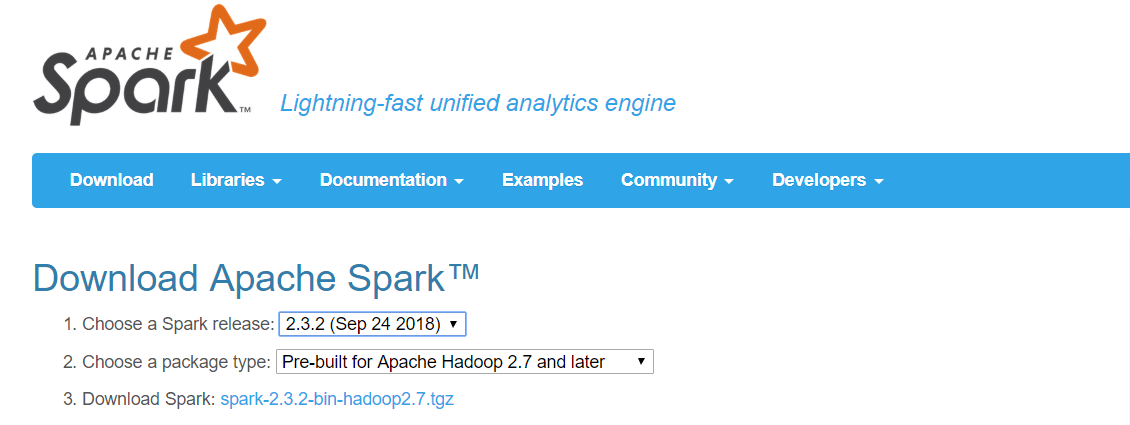Click the arrow of package type selector
This screenshot has height=425, width=1130.
point(641,362)
